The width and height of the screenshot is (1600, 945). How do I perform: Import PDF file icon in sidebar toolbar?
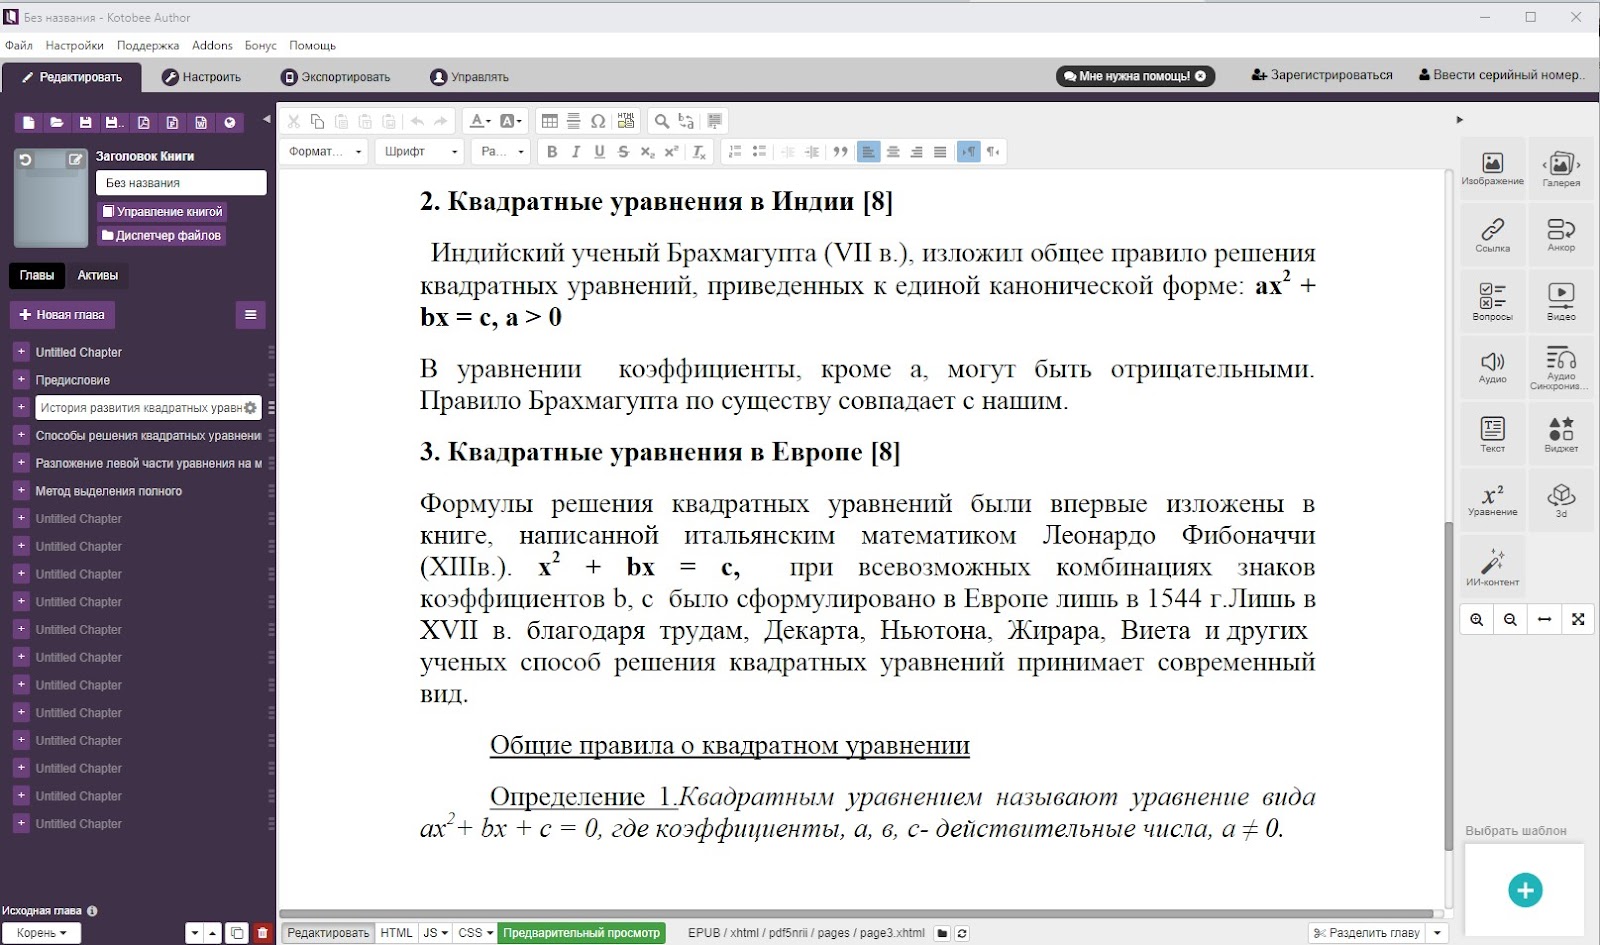tap(144, 123)
